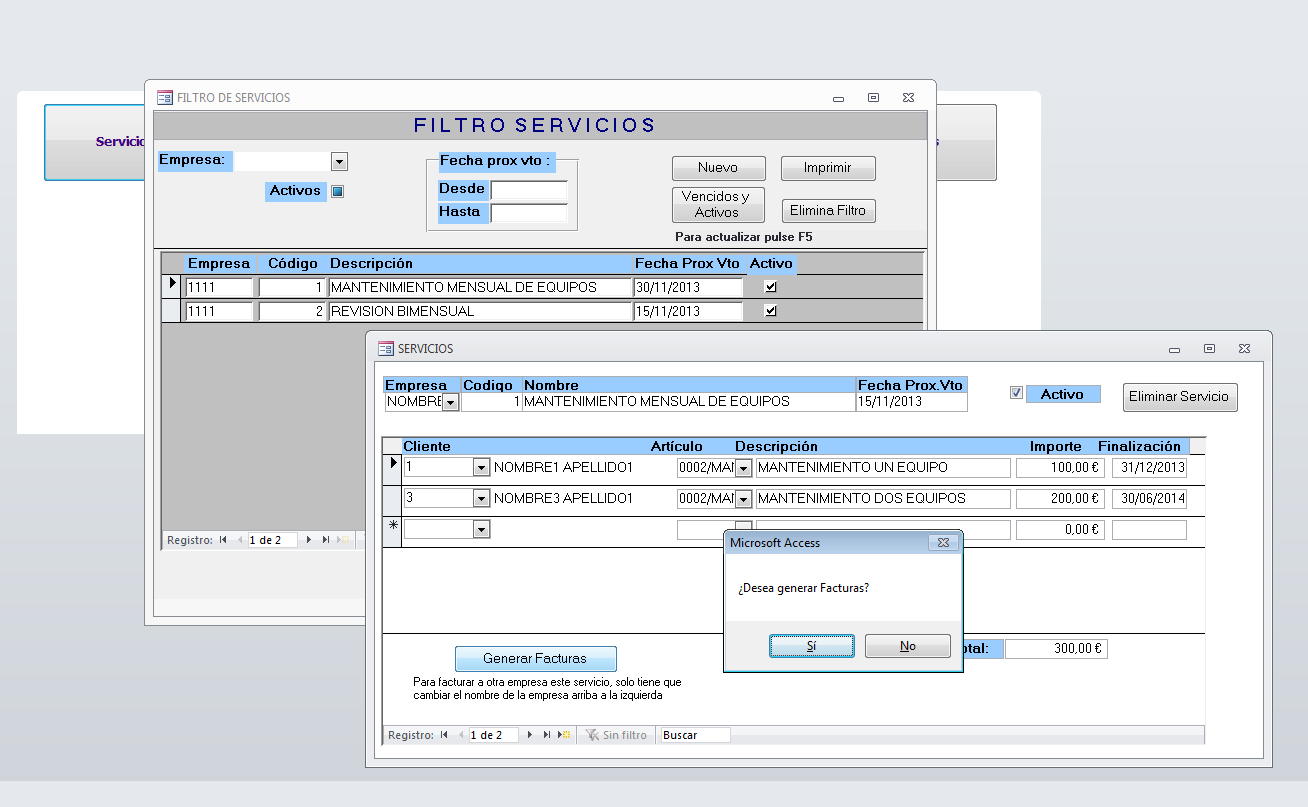The height and width of the screenshot is (807, 1308).
Task: Click the Generar Facturas button
Action: pyautogui.click(x=535, y=659)
